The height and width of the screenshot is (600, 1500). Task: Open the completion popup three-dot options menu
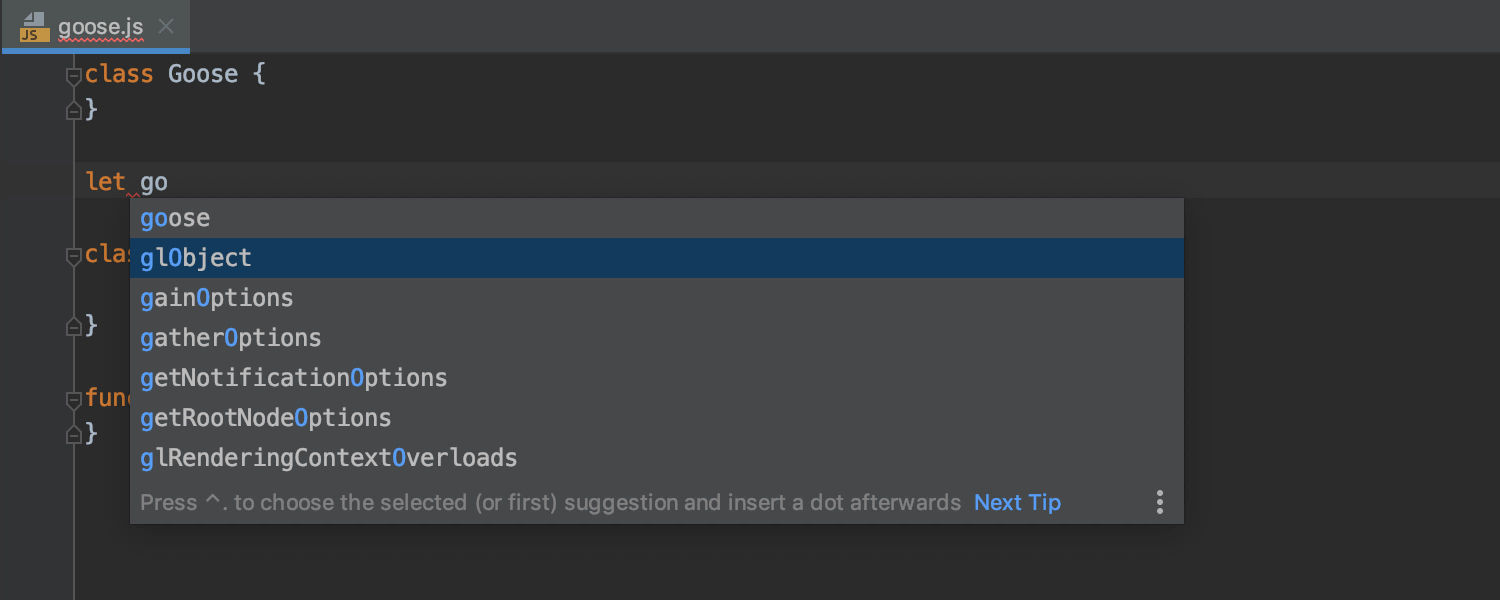pyautogui.click(x=1159, y=502)
